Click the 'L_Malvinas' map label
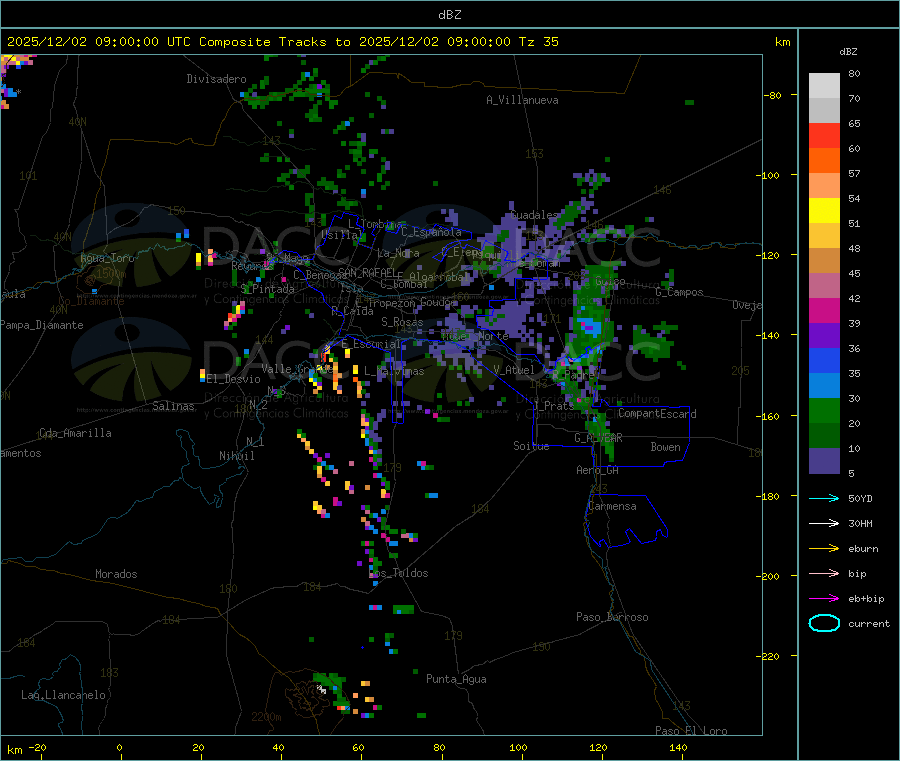 (394, 371)
